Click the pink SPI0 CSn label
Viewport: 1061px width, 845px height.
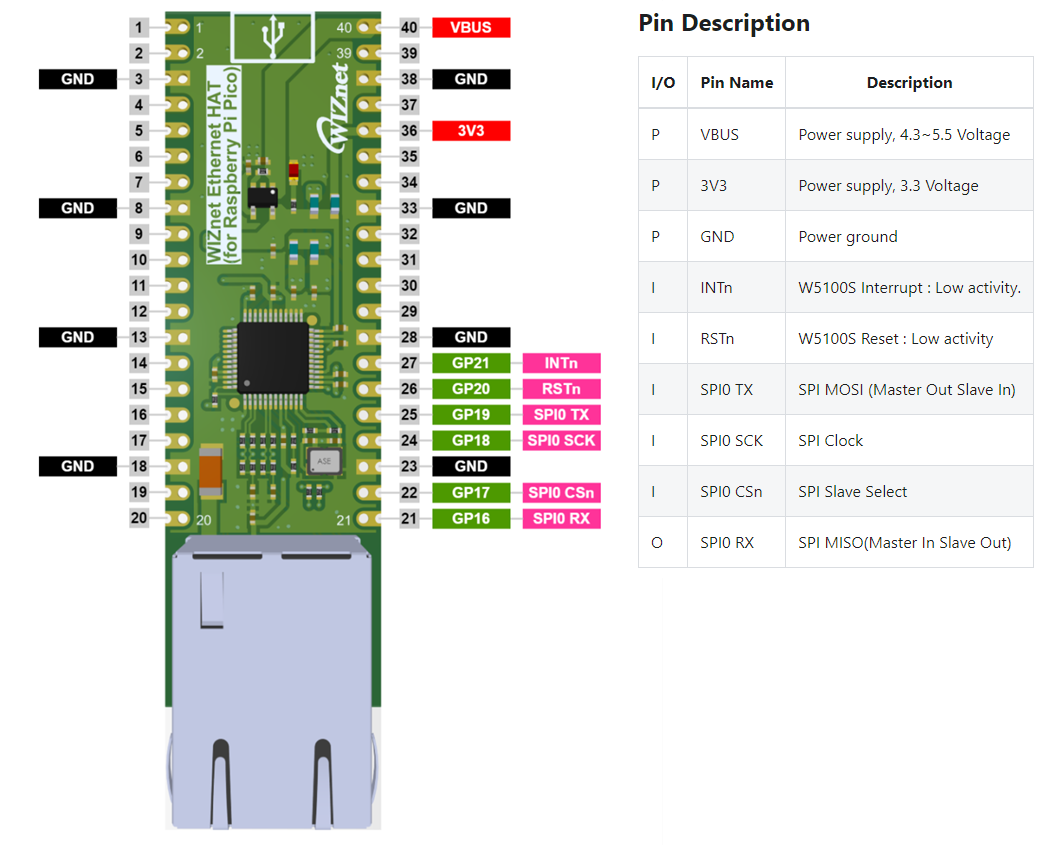click(561, 492)
